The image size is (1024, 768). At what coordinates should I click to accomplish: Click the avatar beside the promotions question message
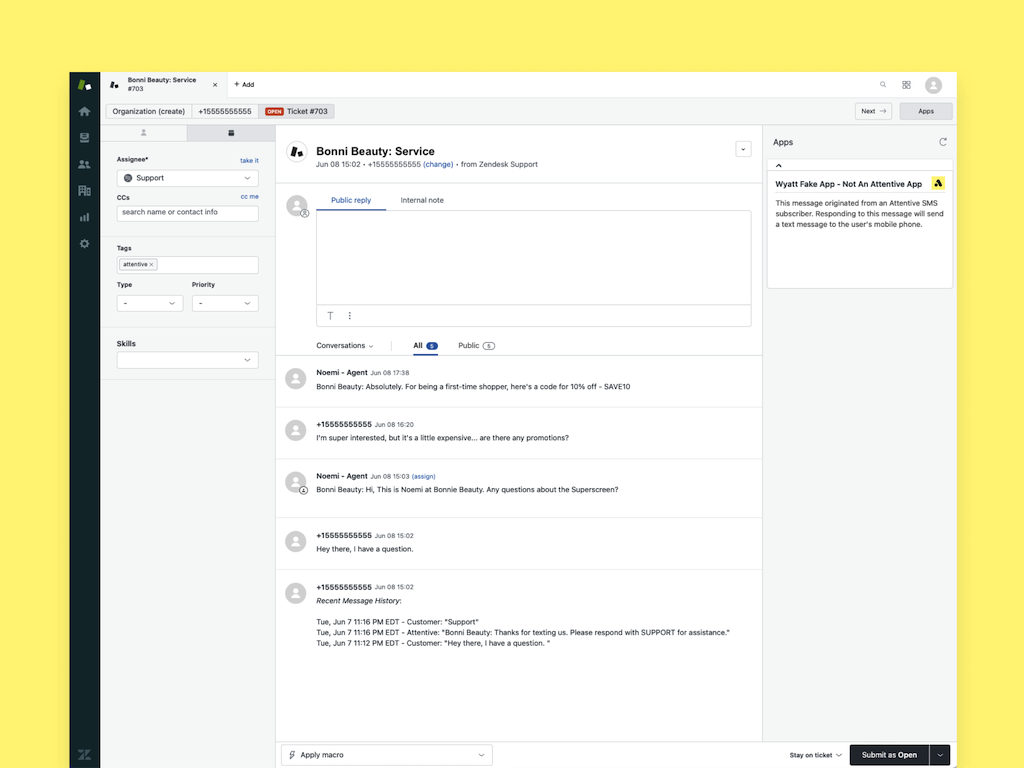pos(296,430)
